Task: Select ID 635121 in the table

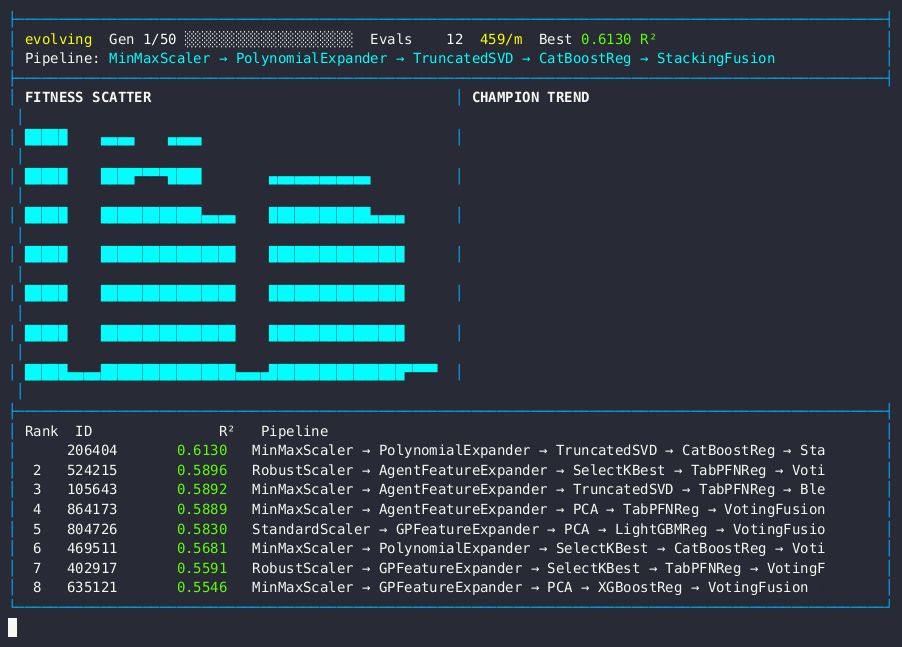Action: click(92, 588)
